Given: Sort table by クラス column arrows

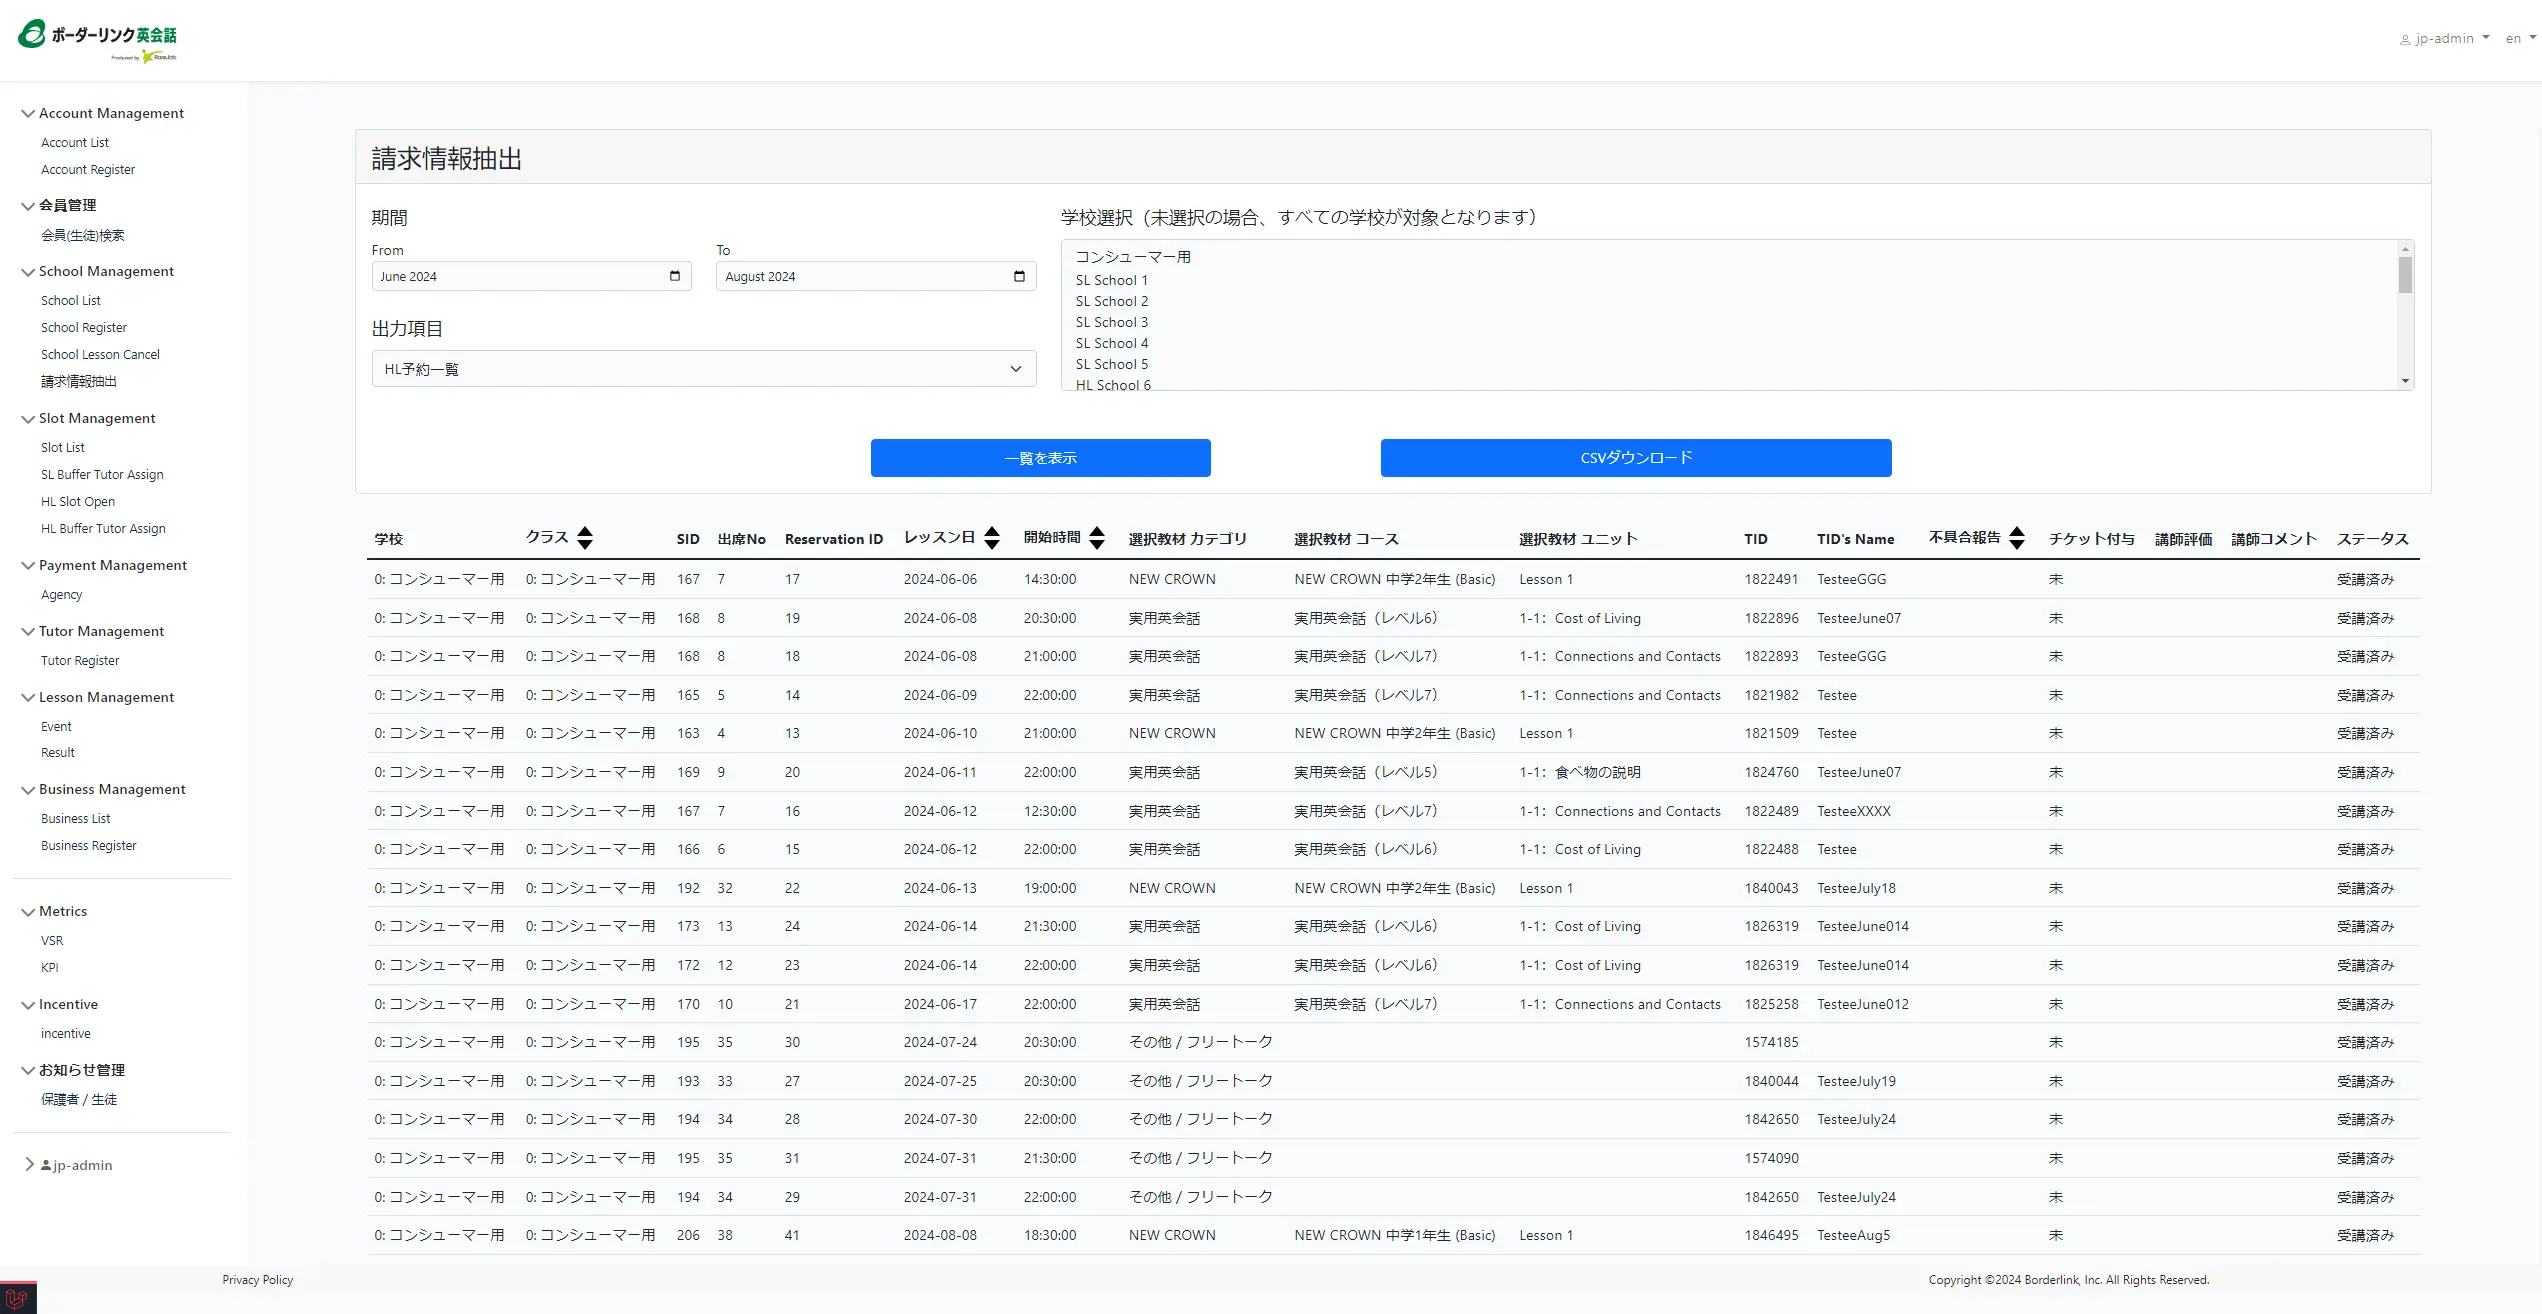Looking at the screenshot, I should (x=585, y=538).
